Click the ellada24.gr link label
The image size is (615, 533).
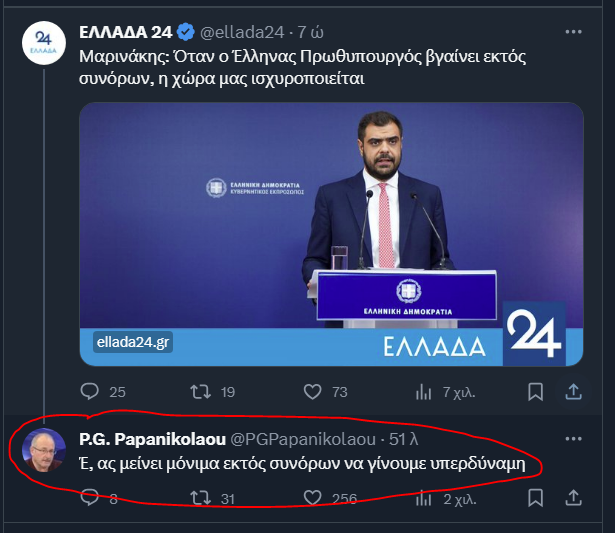pos(134,342)
